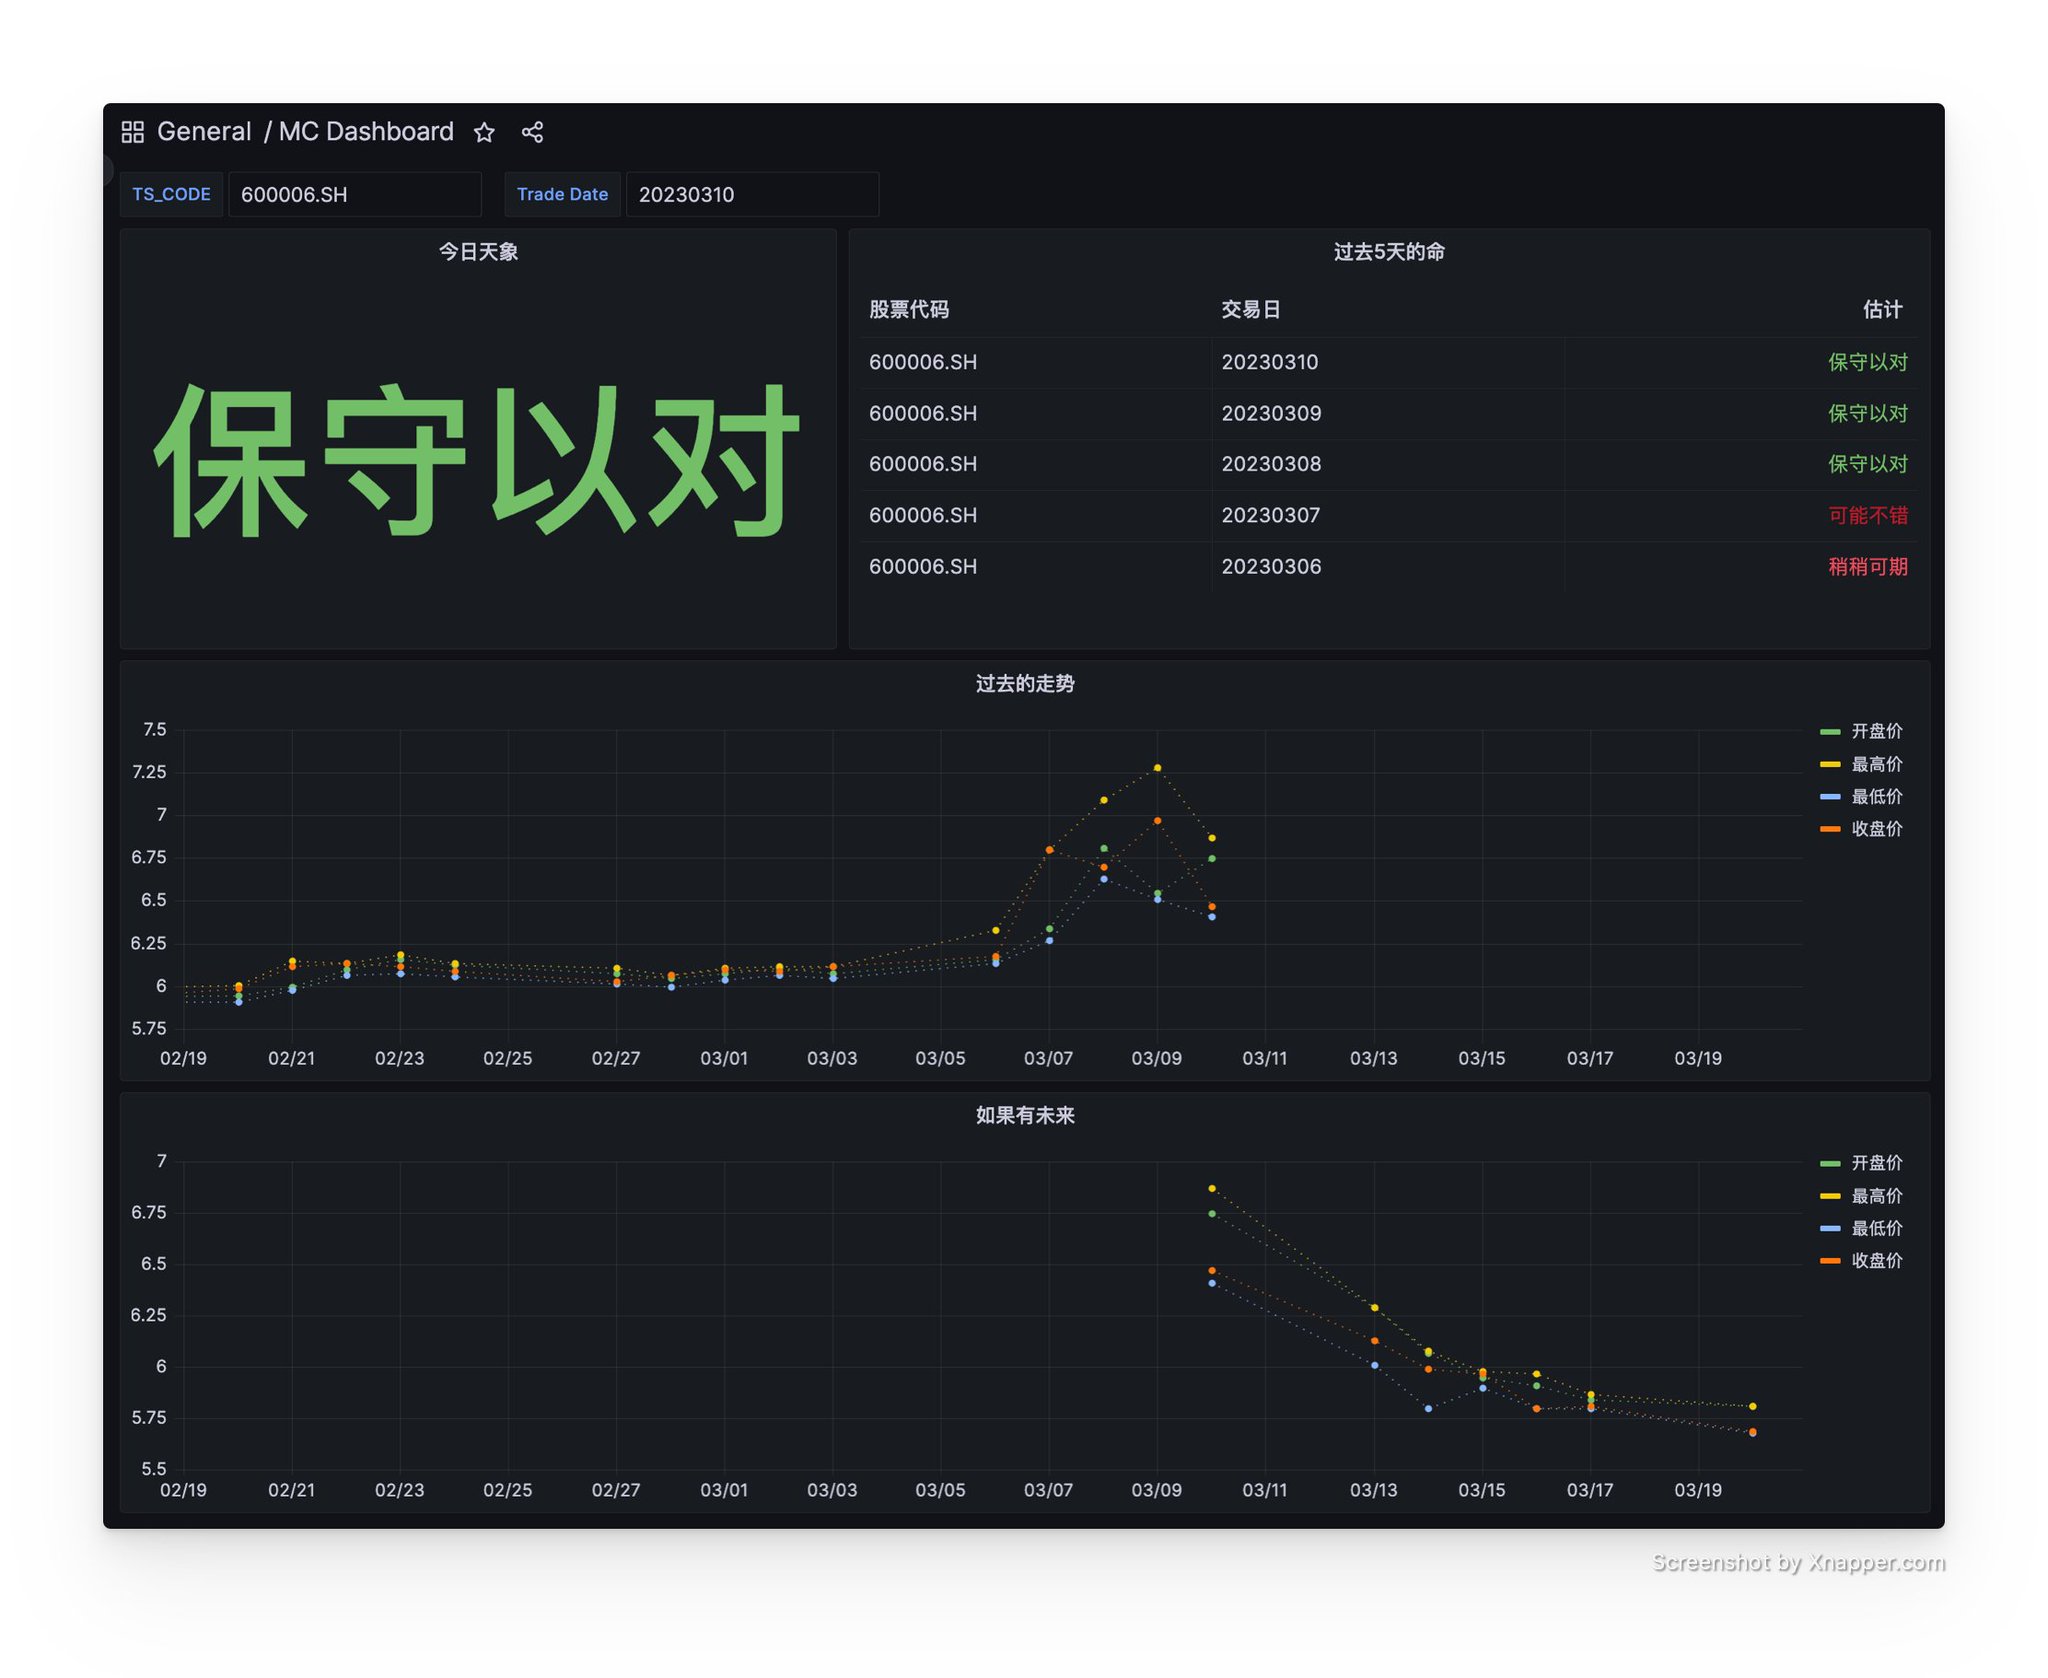Toggle 收盘价 series in 如果有未来 legend
This screenshot has width=2048, height=1678.
[1877, 1260]
